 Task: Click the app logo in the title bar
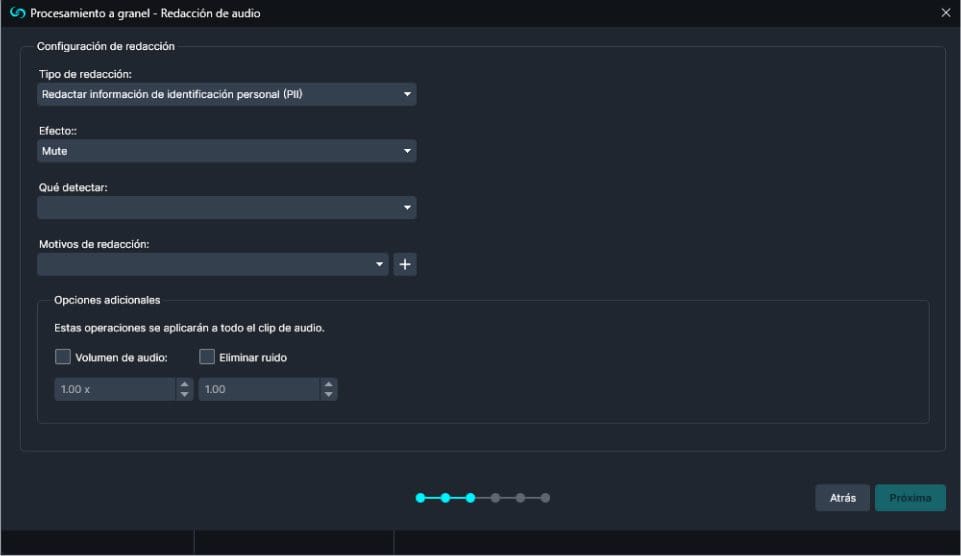point(17,13)
